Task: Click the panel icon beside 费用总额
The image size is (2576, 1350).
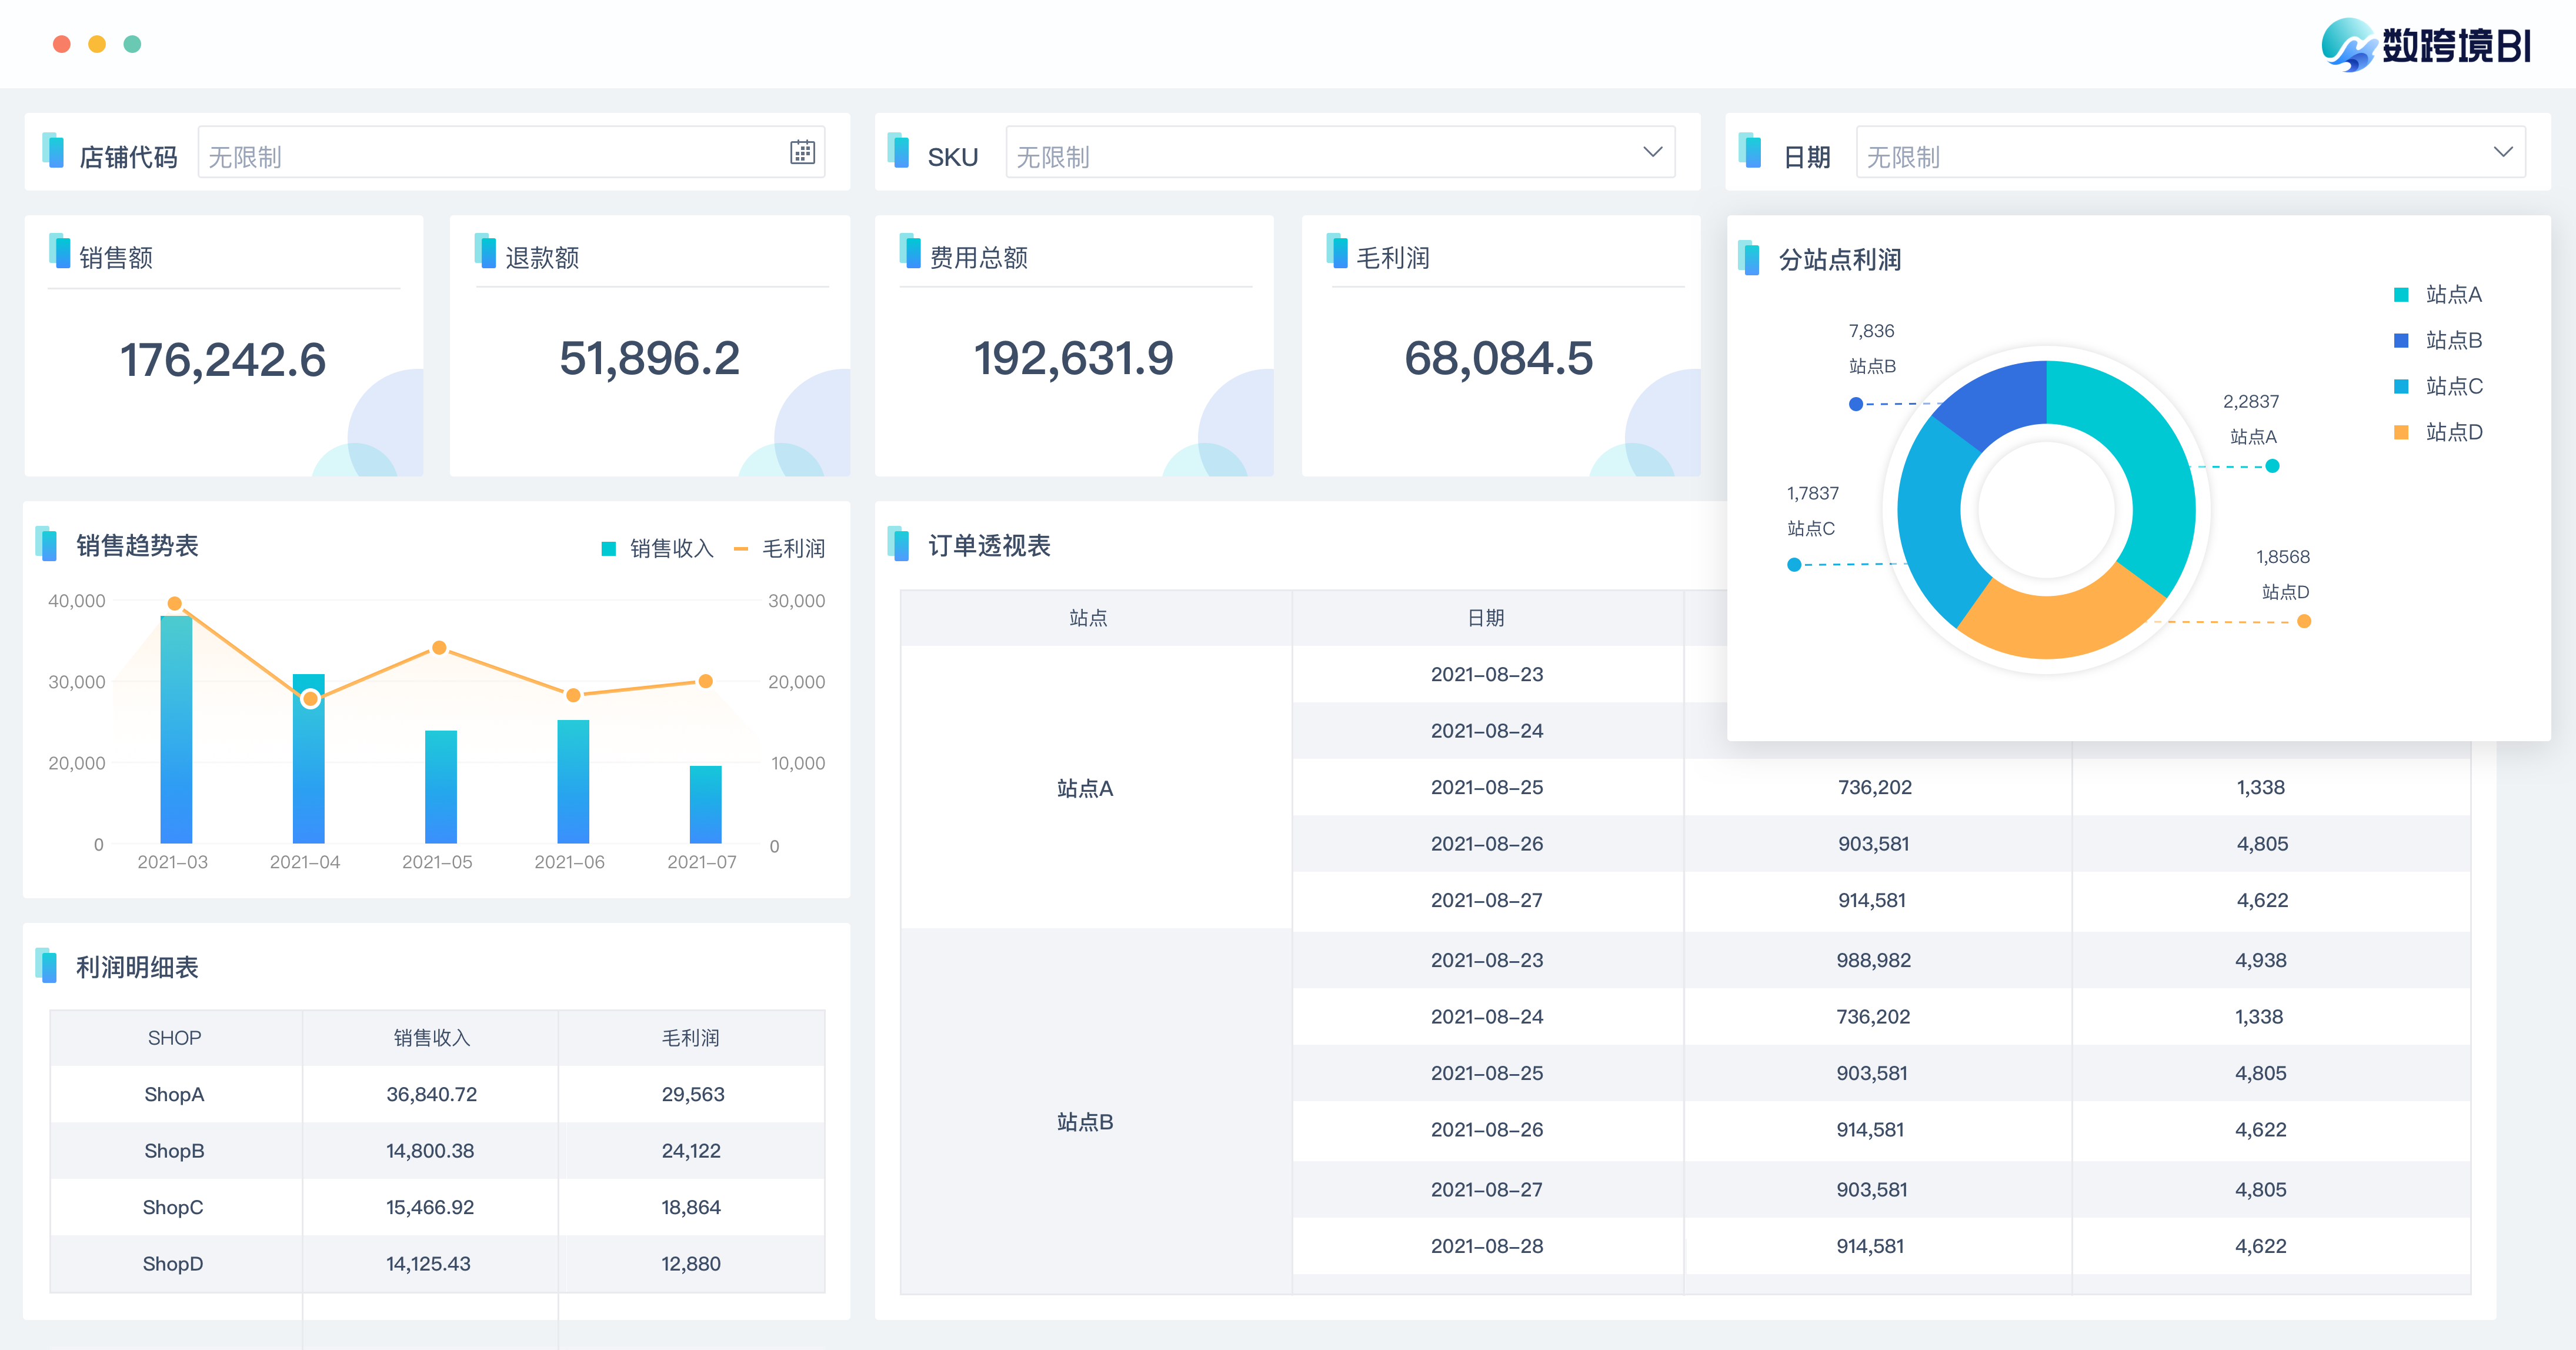Action: 910,251
